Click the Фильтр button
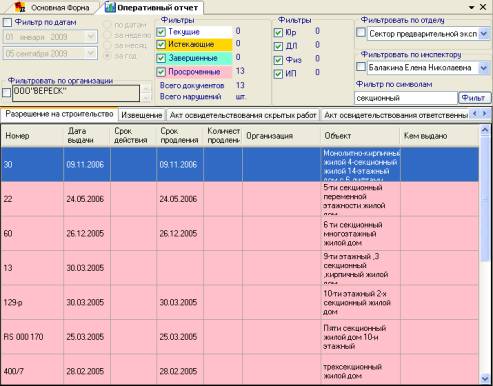 pos(474,98)
